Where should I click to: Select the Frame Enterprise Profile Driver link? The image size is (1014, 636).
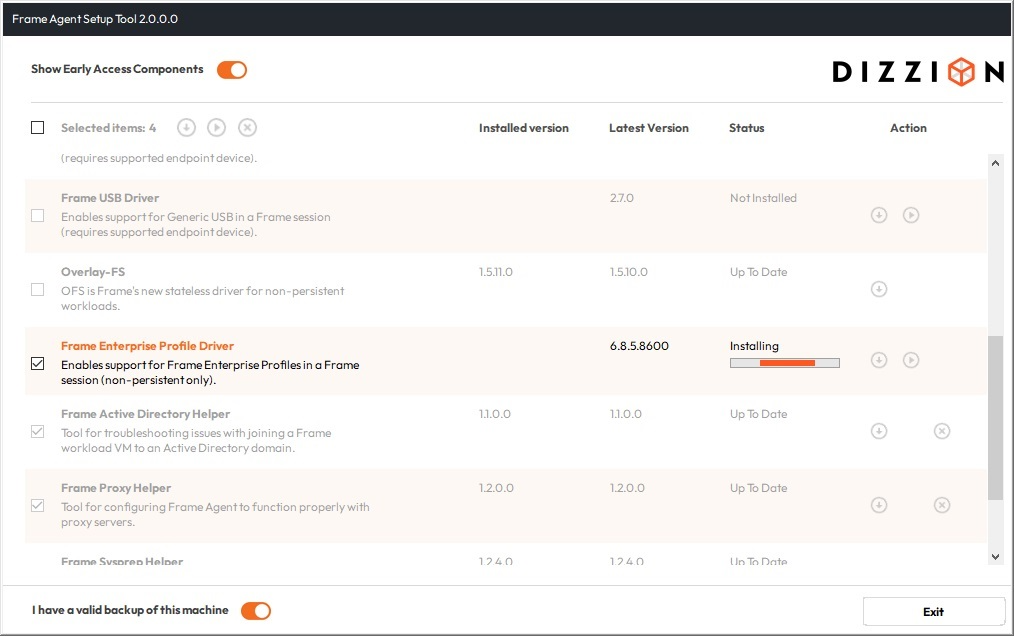147,345
